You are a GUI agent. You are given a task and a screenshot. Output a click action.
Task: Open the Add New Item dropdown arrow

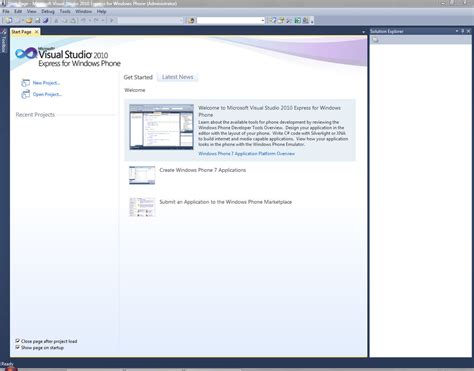[x=23, y=21]
